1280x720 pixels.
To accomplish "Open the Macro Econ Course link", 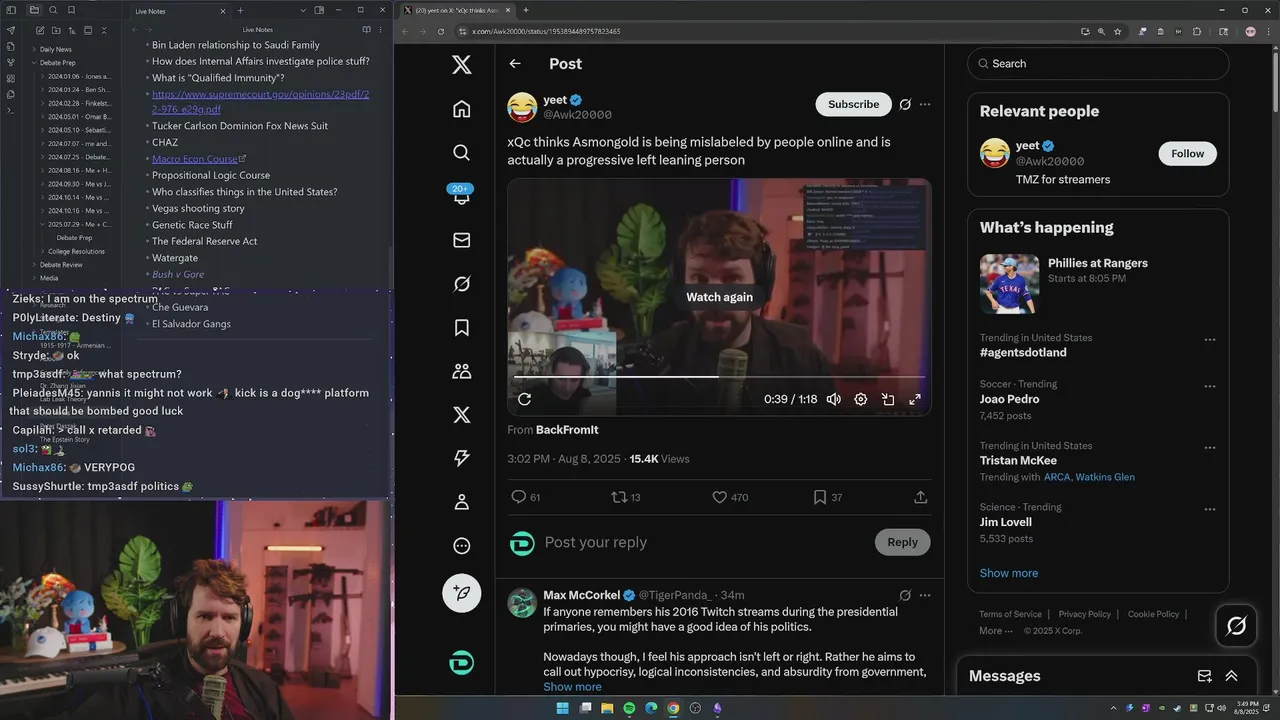I will [198, 159].
